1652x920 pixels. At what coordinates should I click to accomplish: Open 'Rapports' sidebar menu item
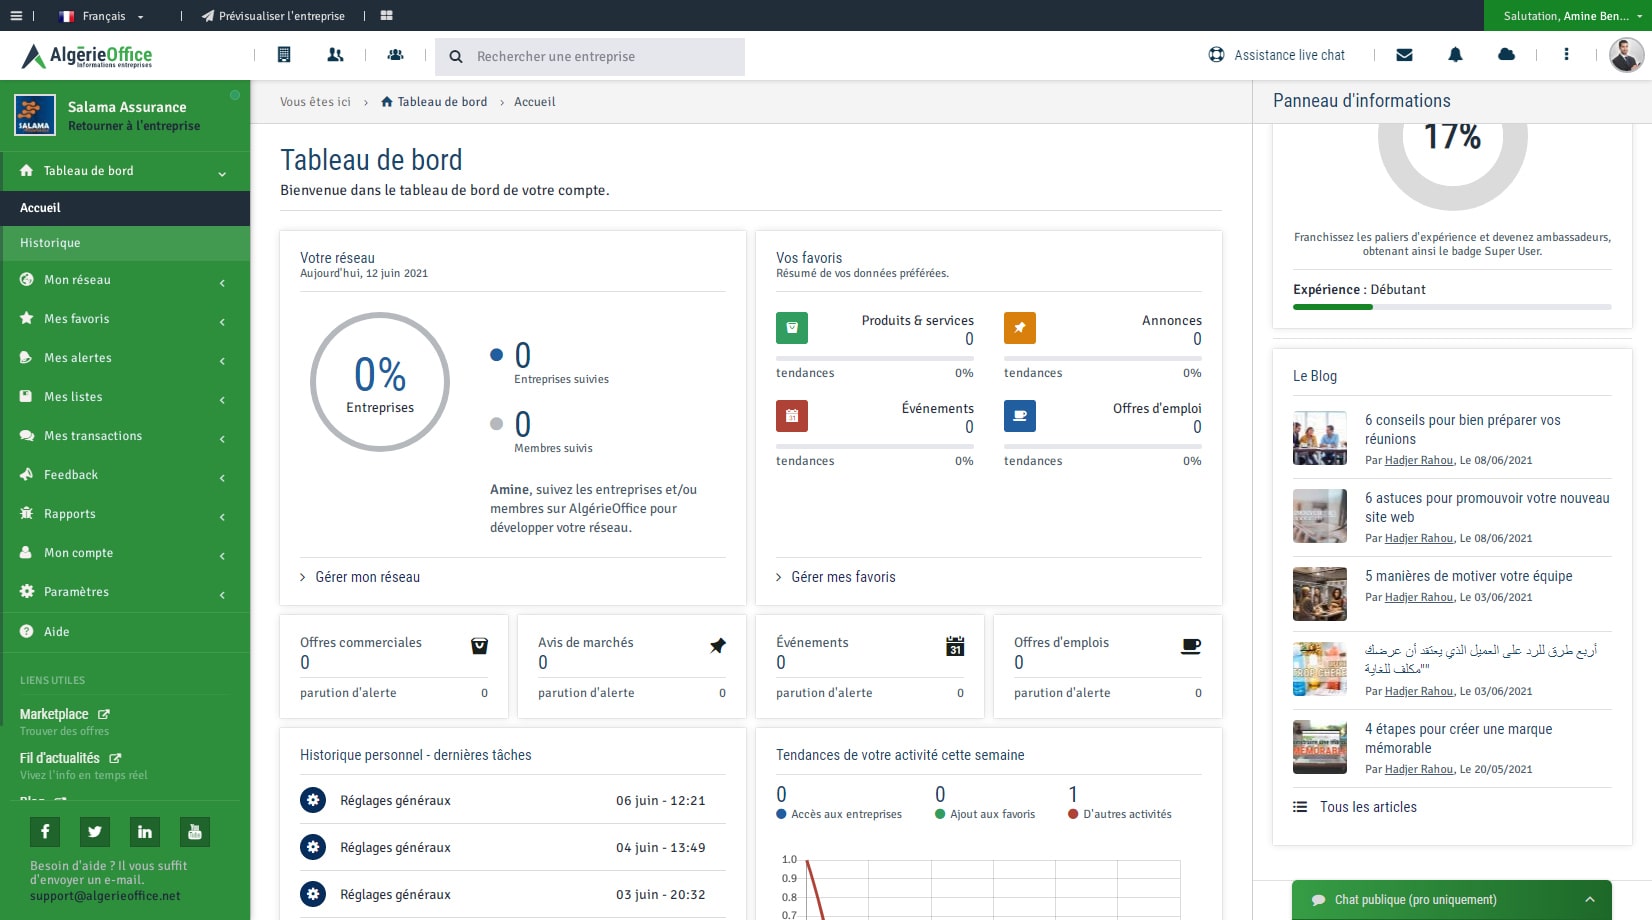125,514
